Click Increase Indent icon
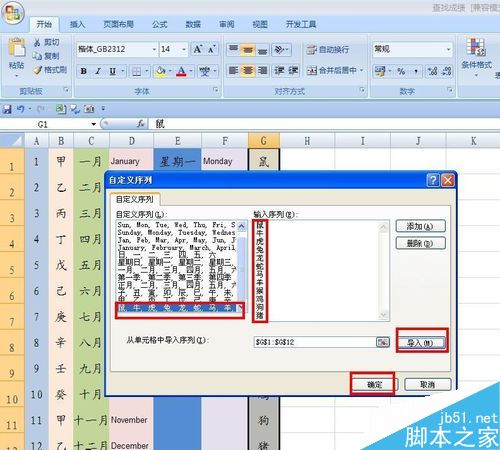500x450 pixels. (x=293, y=71)
